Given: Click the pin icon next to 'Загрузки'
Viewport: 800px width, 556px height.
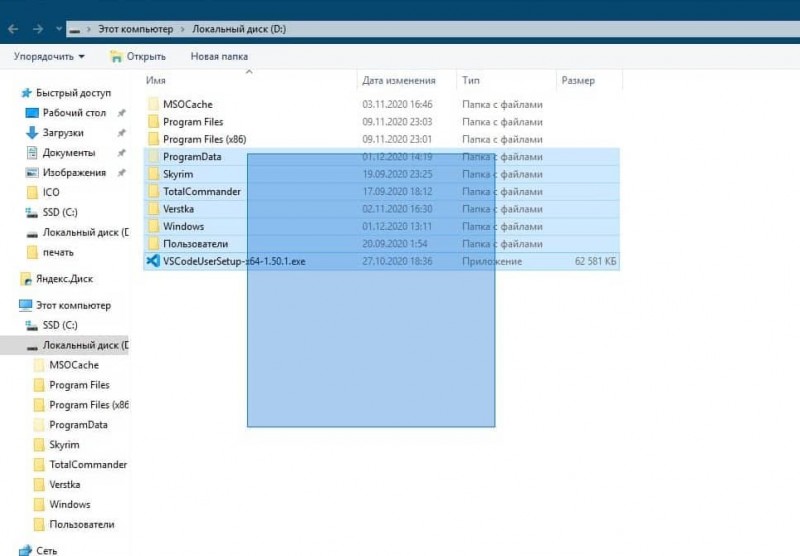Looking at the screenshot, I should (121, 133).
